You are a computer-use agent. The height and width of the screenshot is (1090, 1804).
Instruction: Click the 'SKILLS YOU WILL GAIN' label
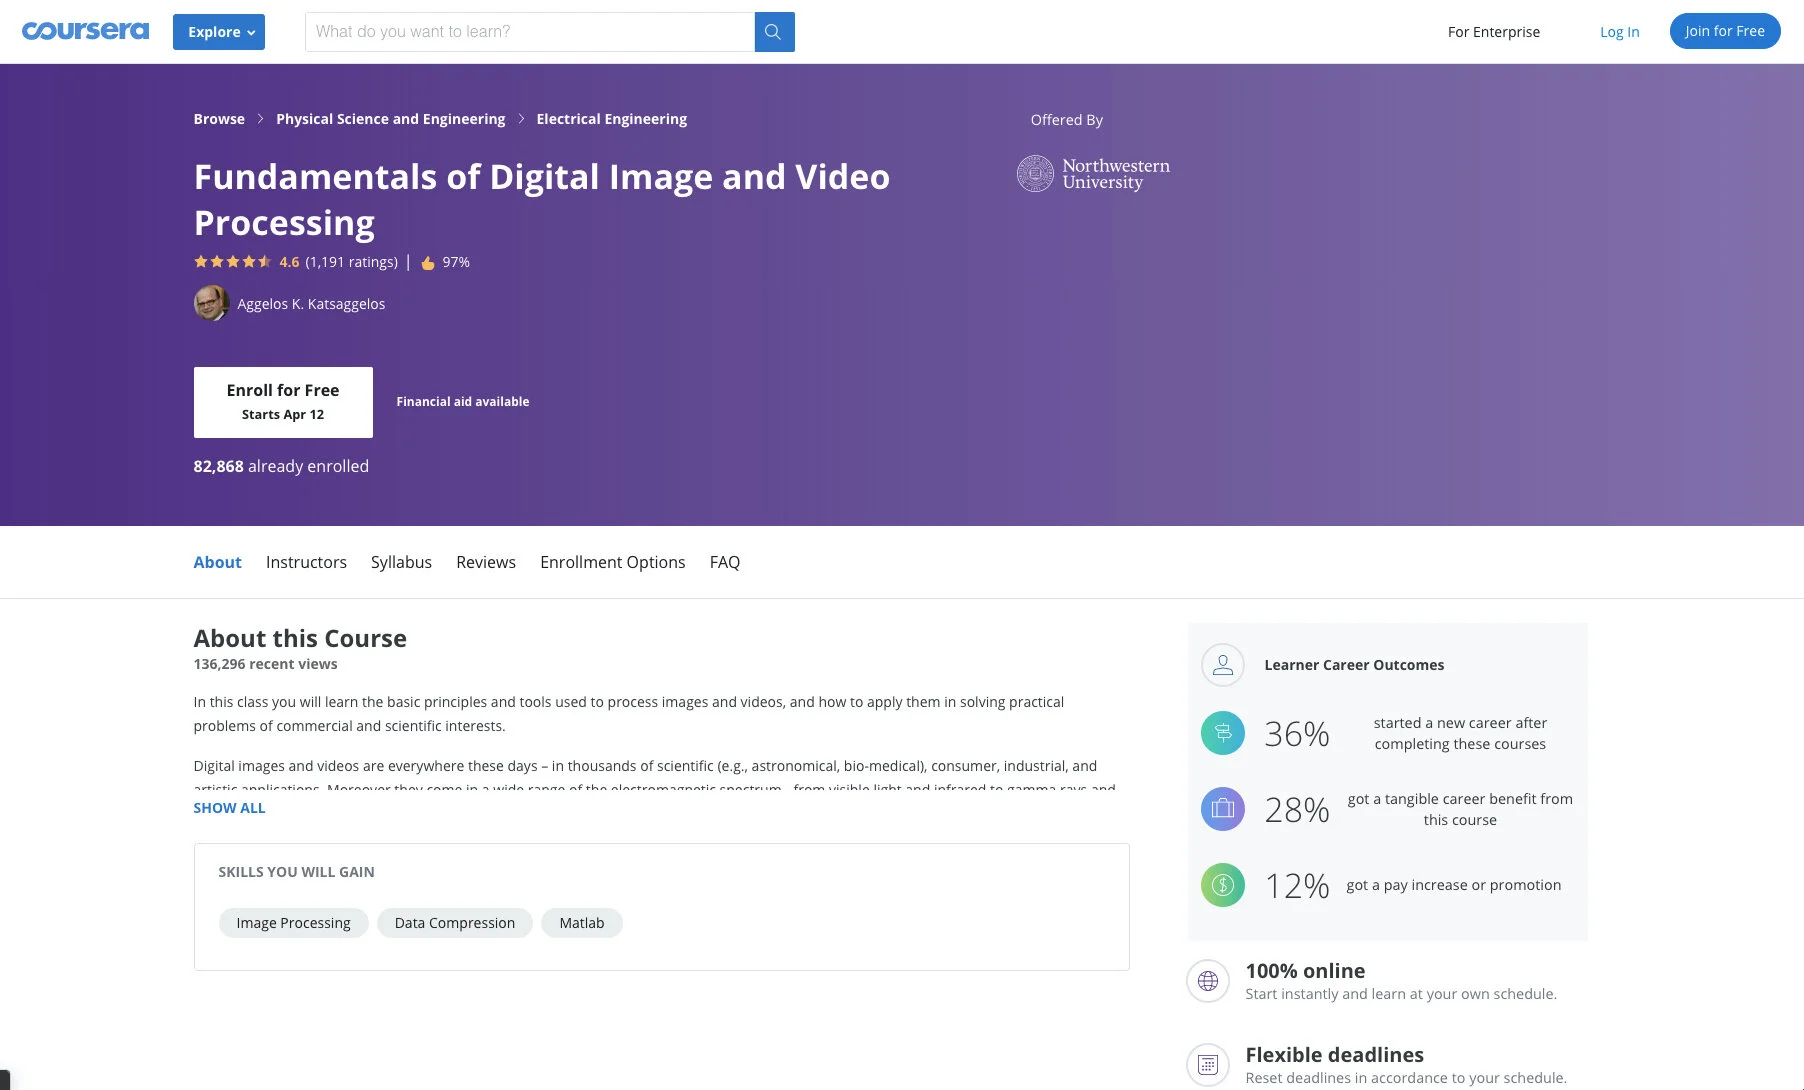tap(296, 872)
